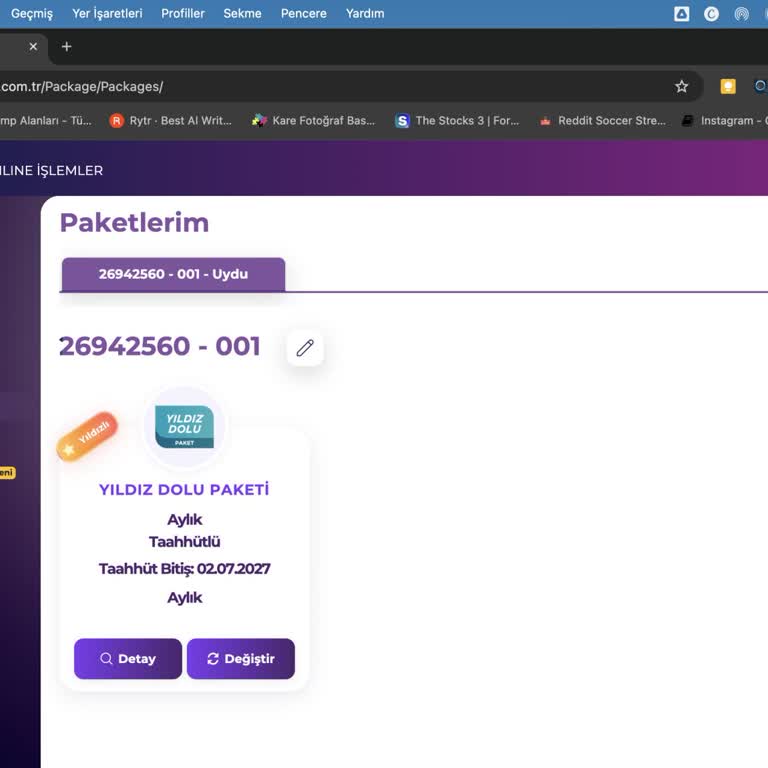Viewport: 768px width, 768px height.
Task: Open the Profiller menu
Action: [x=183, y=14]
